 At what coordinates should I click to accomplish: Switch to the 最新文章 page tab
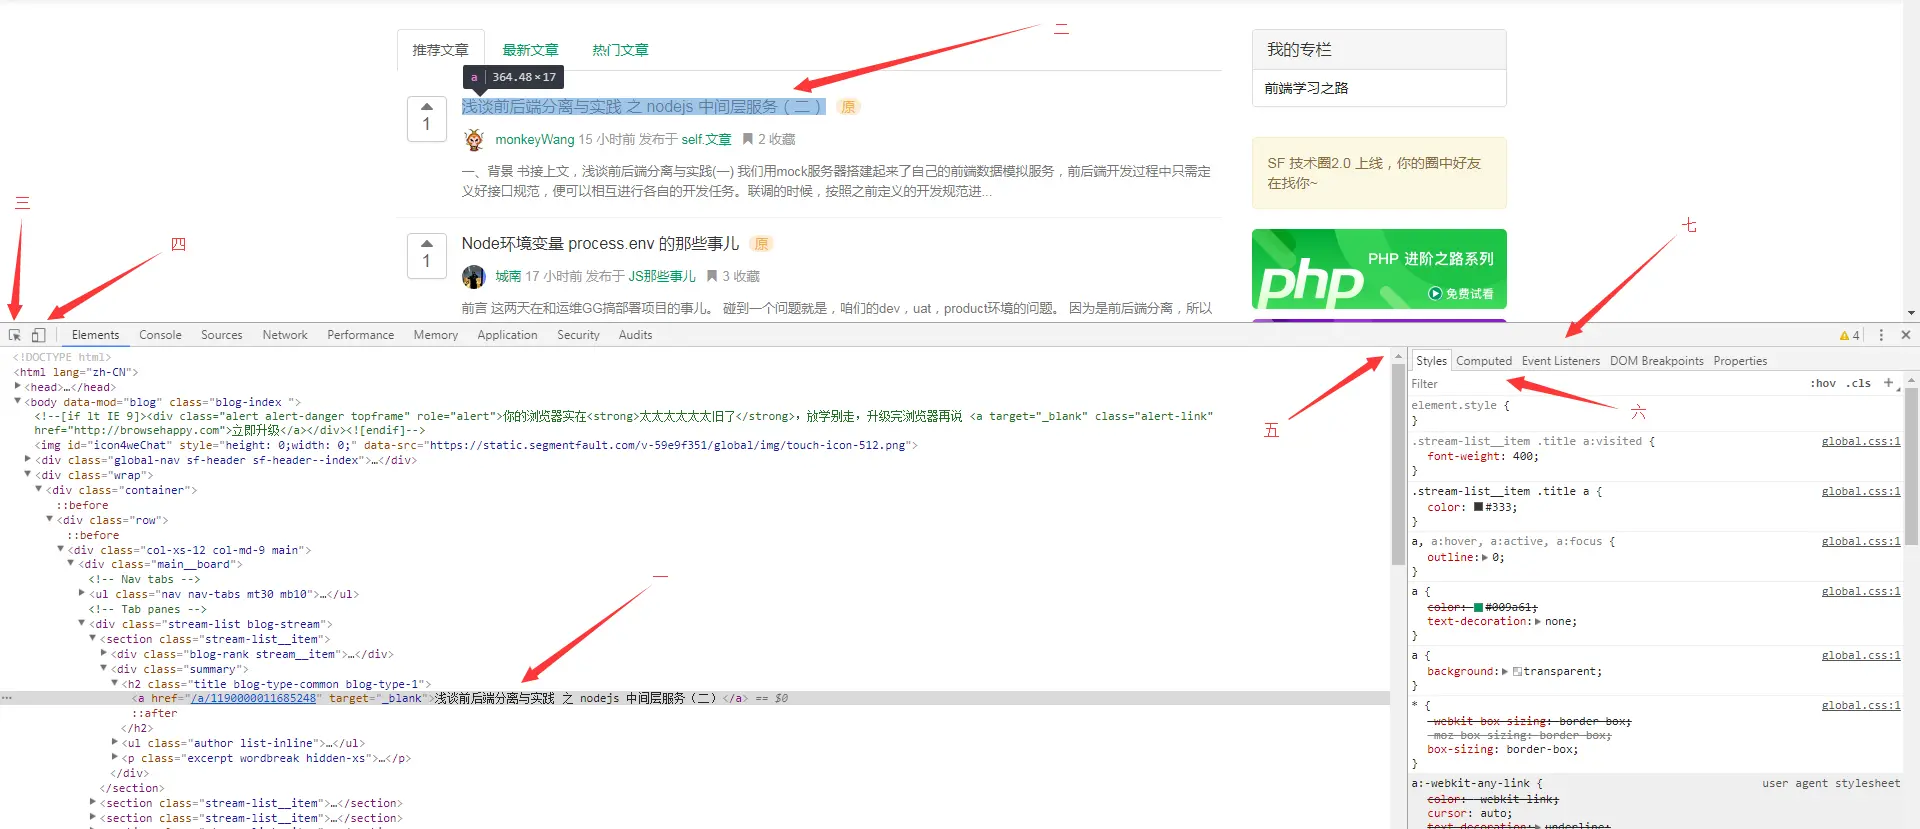(x=530, y=50)
